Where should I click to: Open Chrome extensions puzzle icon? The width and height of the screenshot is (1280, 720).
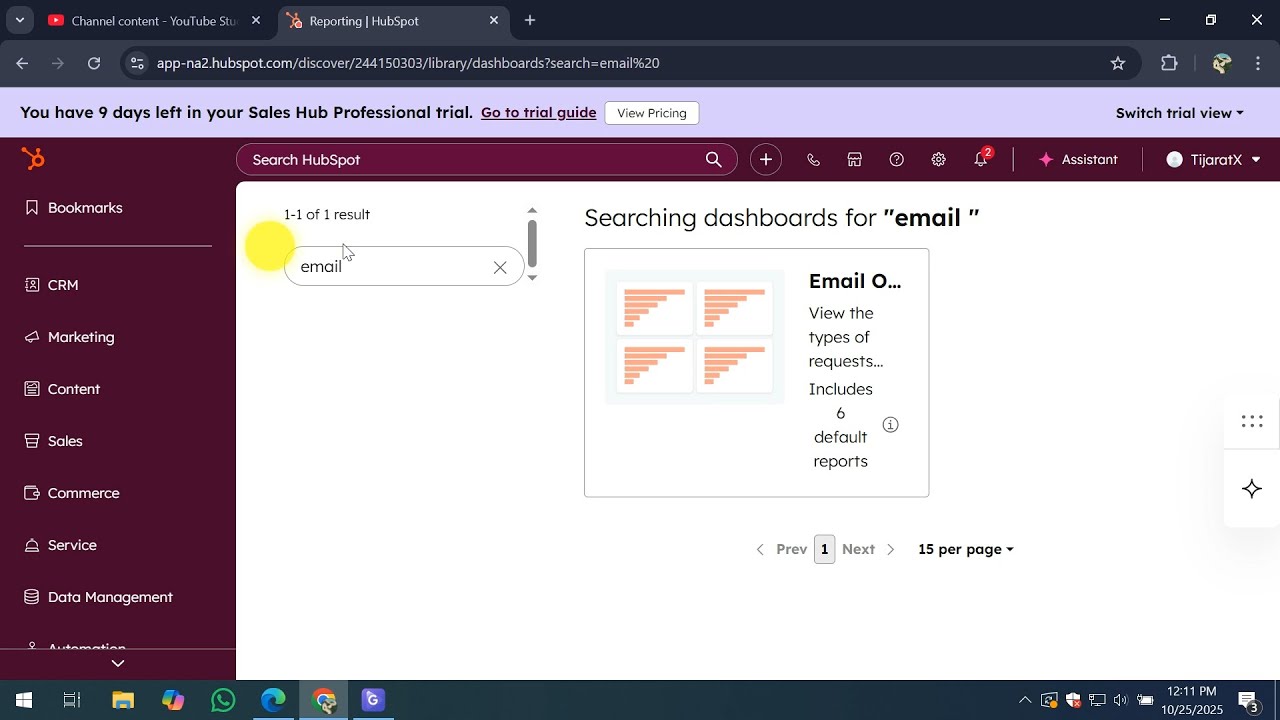click(1169, 63)
